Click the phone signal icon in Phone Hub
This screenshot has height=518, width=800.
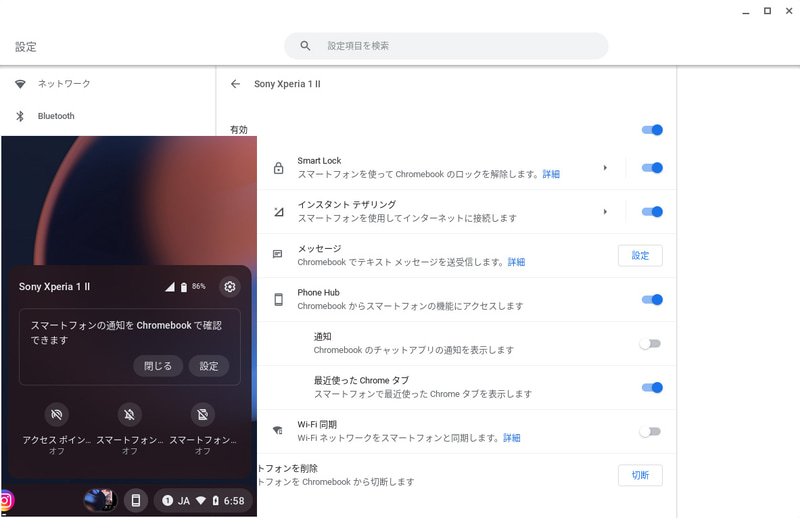click(170, 287)
